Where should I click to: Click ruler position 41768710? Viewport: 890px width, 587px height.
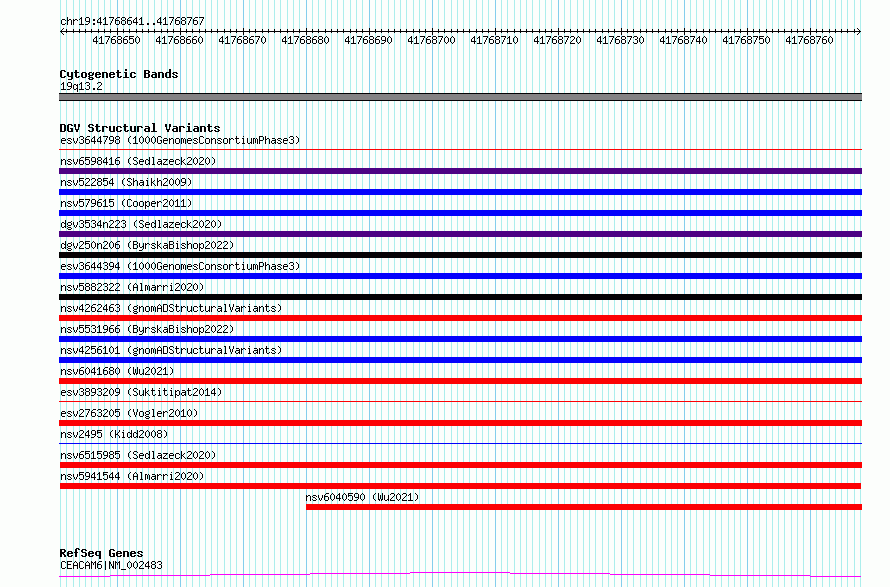click(x=494, y=40)
